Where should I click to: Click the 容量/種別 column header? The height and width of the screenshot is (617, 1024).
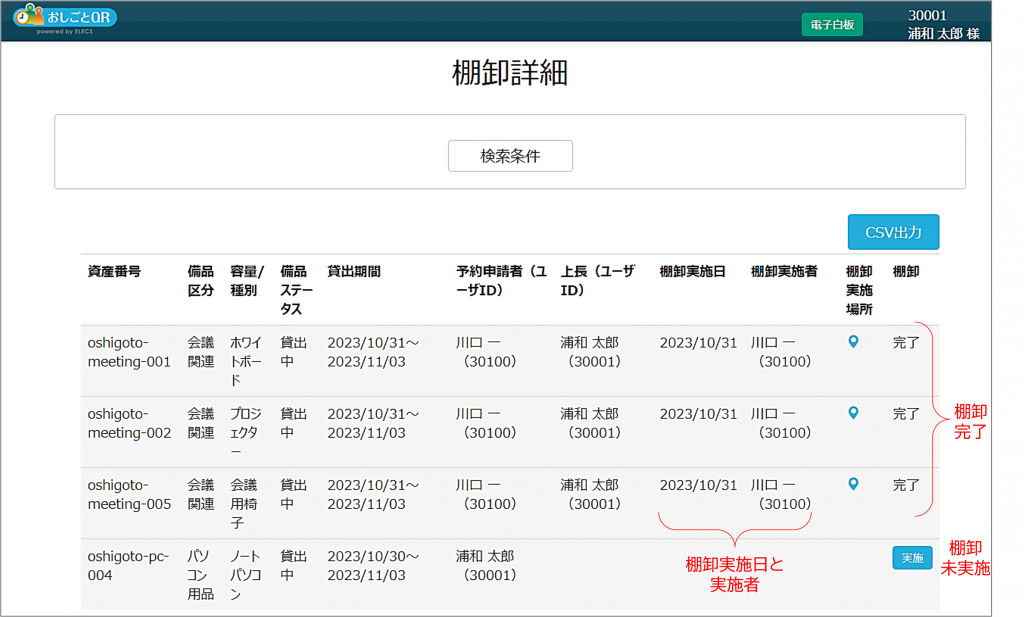247,281
